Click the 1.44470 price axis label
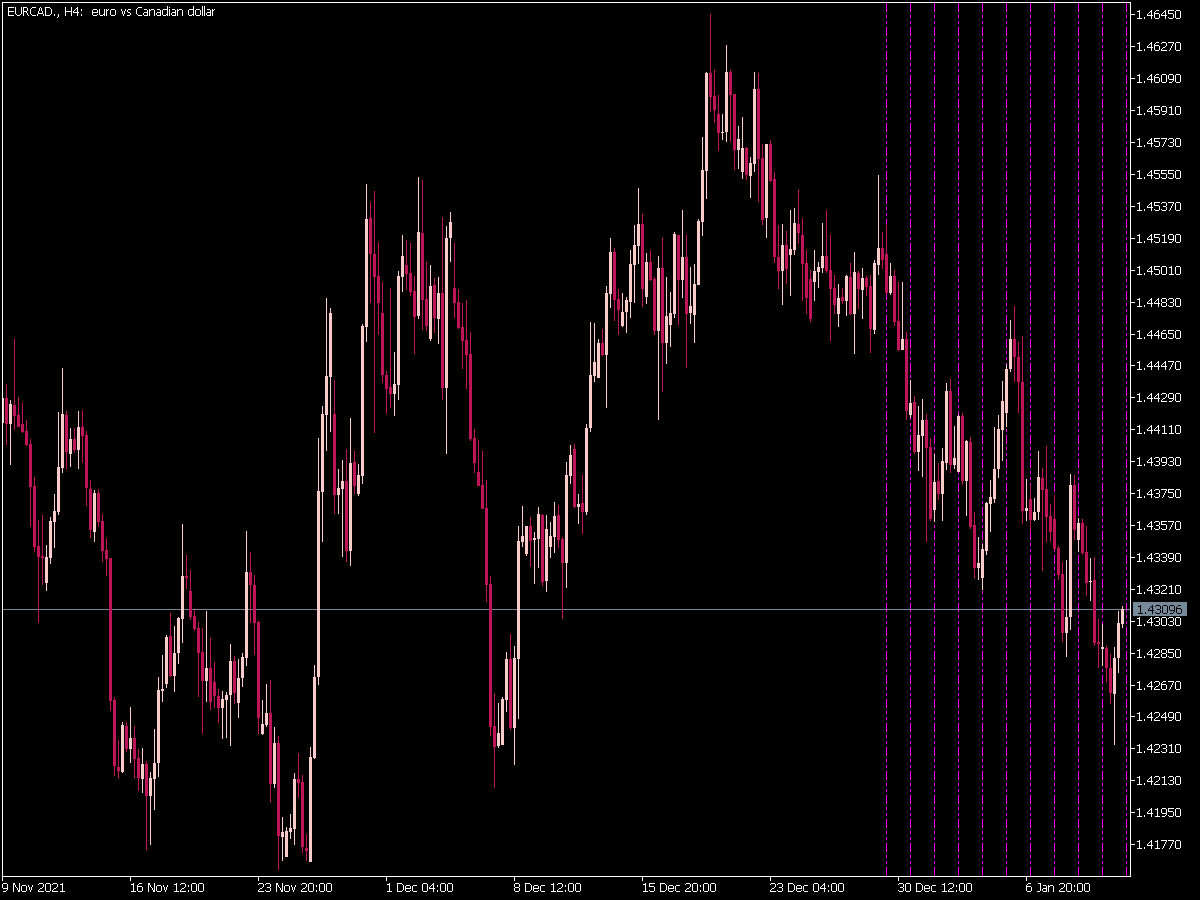This screenshot has height=900, width=1200. click(1160, 365)
